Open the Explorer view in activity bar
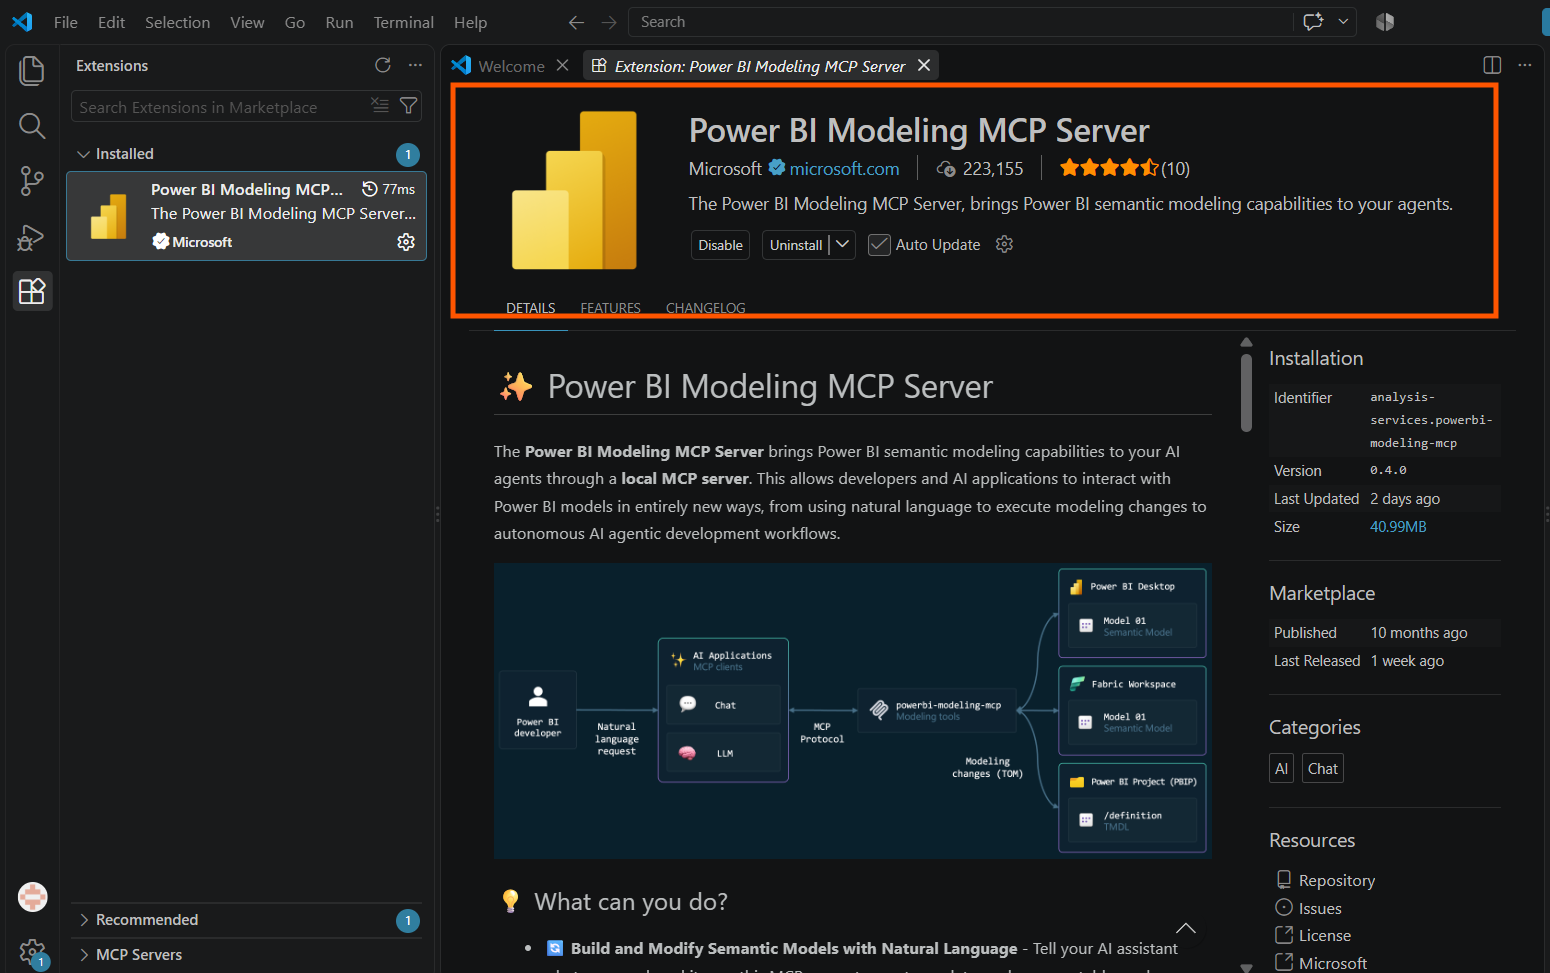Screen dimensions: 1550x973 (x=32, y=70)
